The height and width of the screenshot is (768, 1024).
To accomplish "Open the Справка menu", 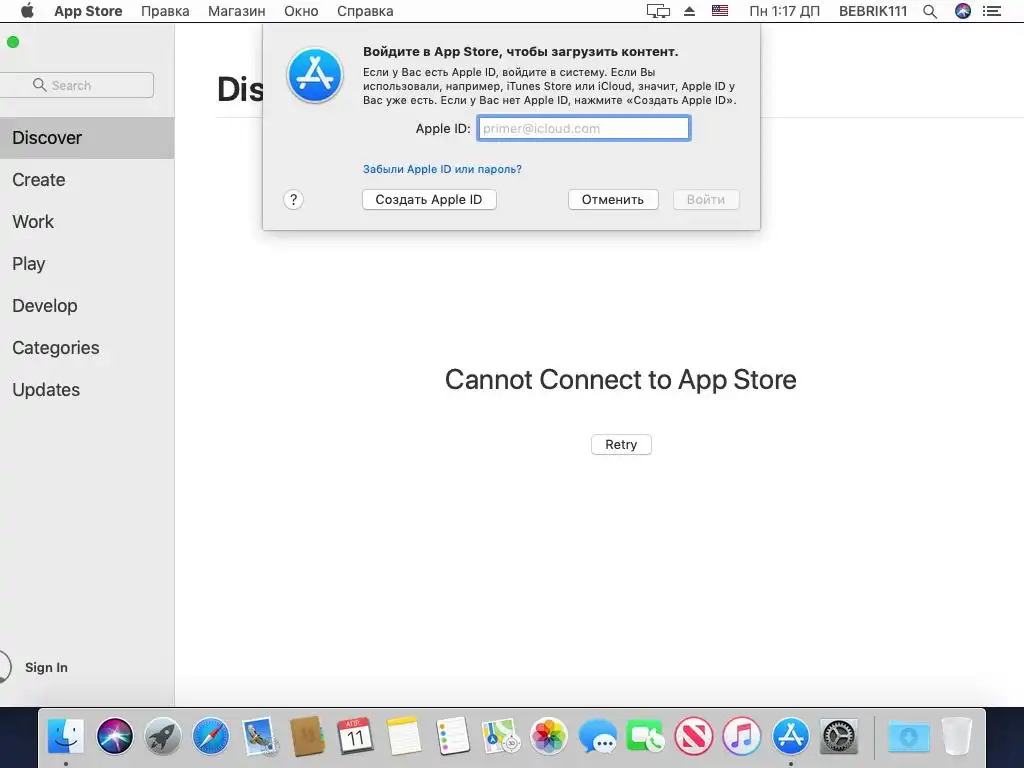I will tap(365, 11).
